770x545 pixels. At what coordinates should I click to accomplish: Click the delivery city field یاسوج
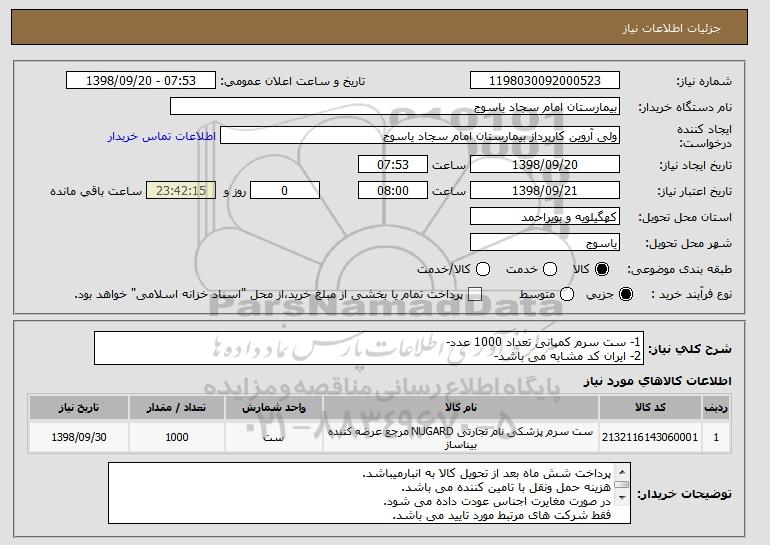(545, 243)
